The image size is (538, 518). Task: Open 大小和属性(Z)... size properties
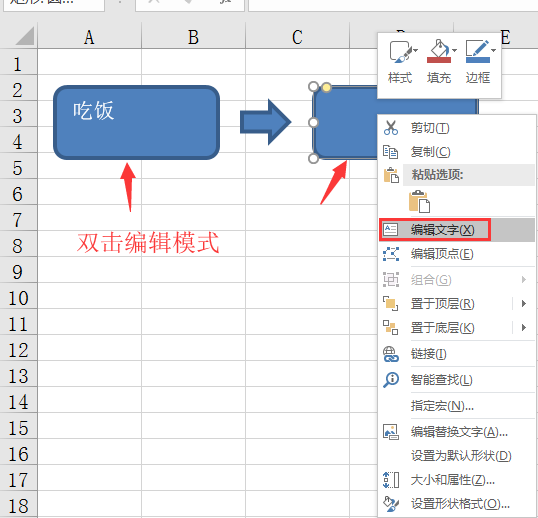tap(457, 480)
